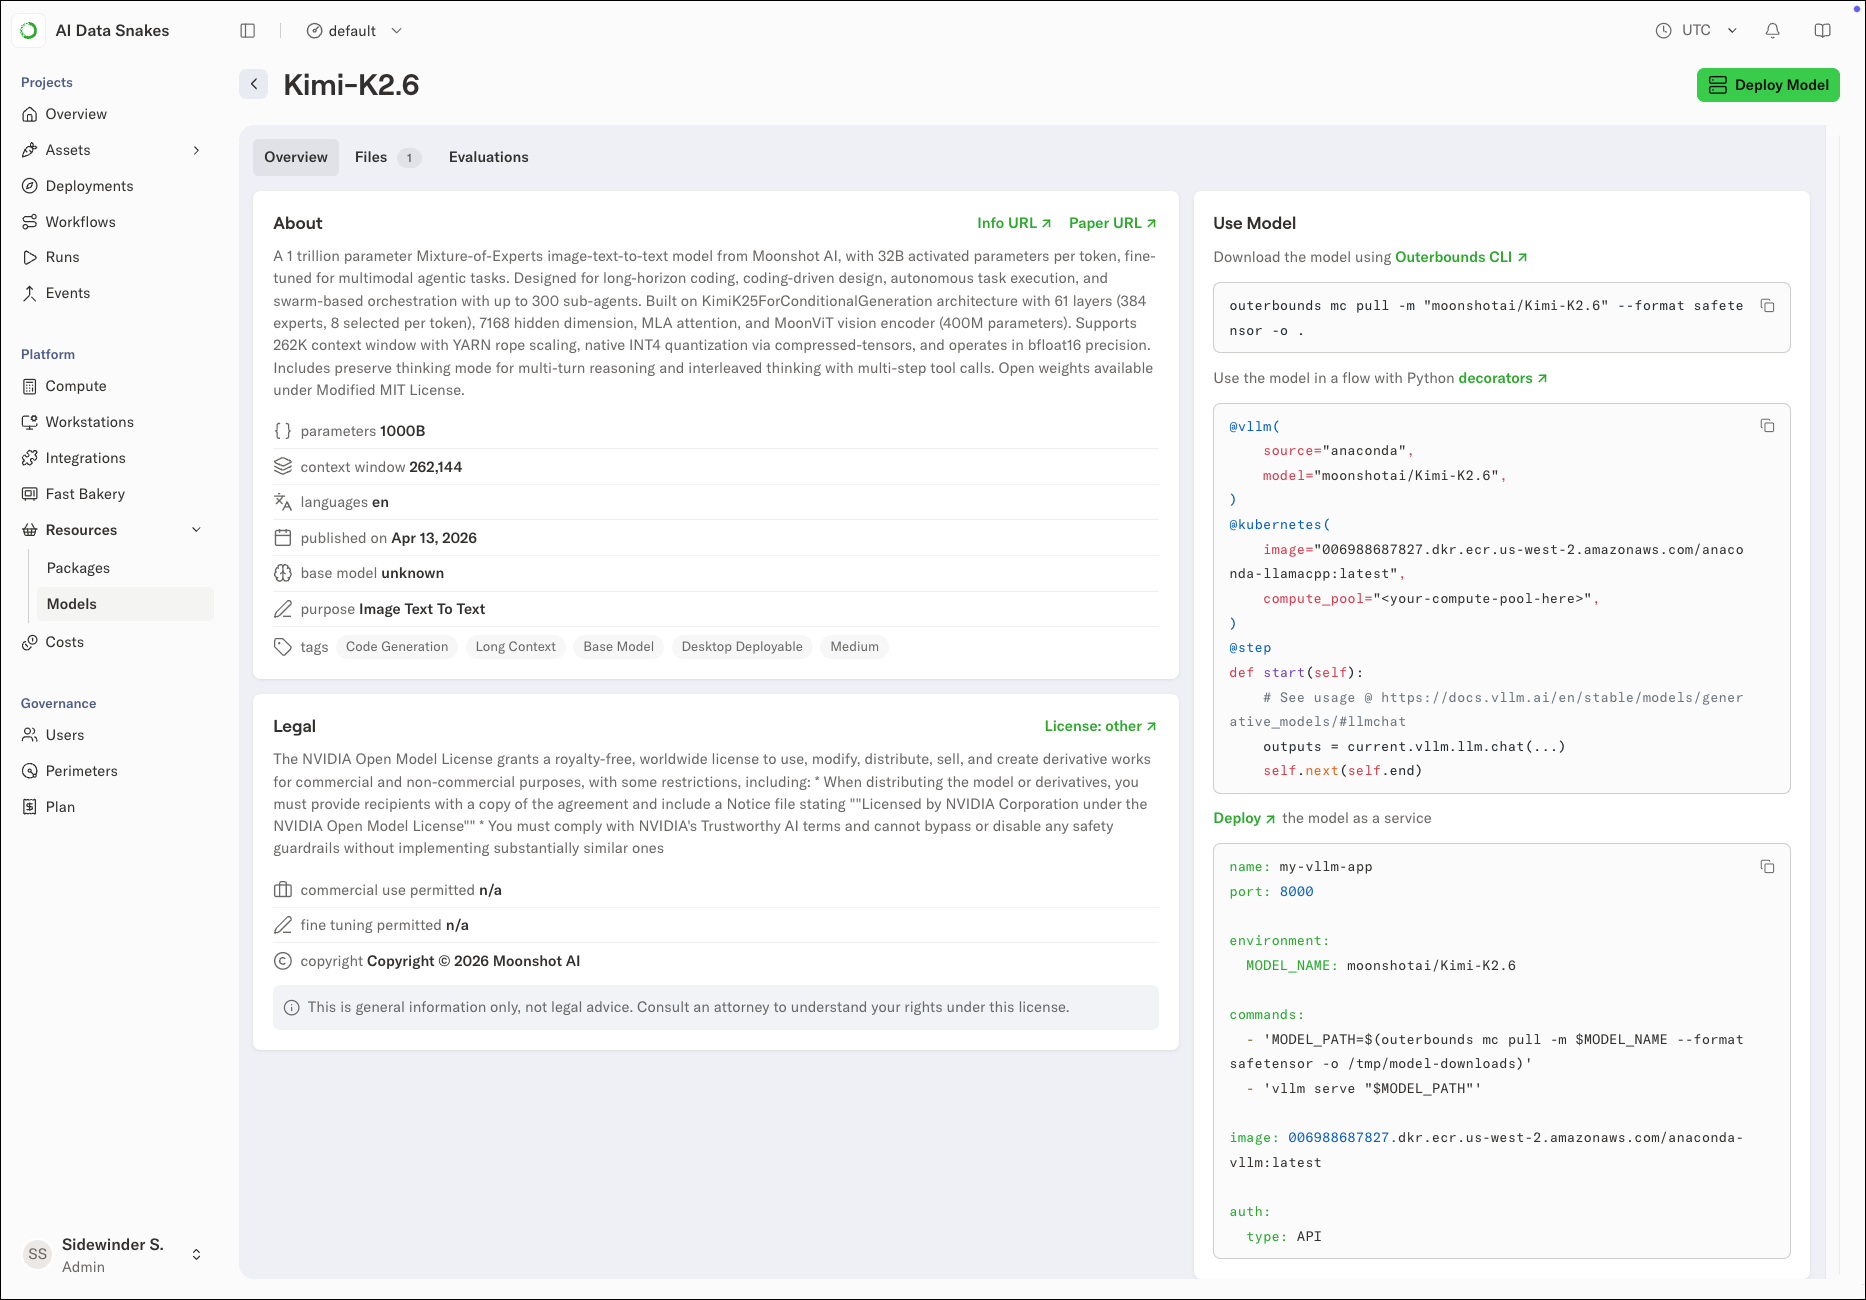
Task: Open the default perimeter dropdown
Action: (x=355, y=31)
